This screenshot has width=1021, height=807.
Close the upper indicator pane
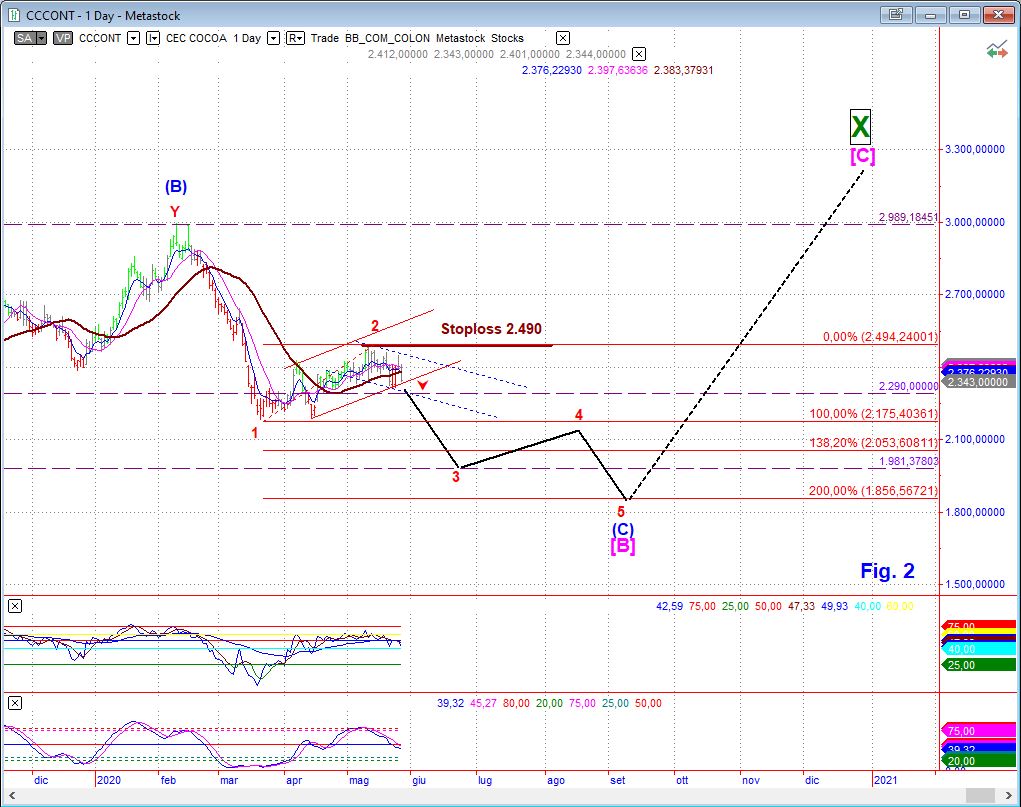point(14,606)
